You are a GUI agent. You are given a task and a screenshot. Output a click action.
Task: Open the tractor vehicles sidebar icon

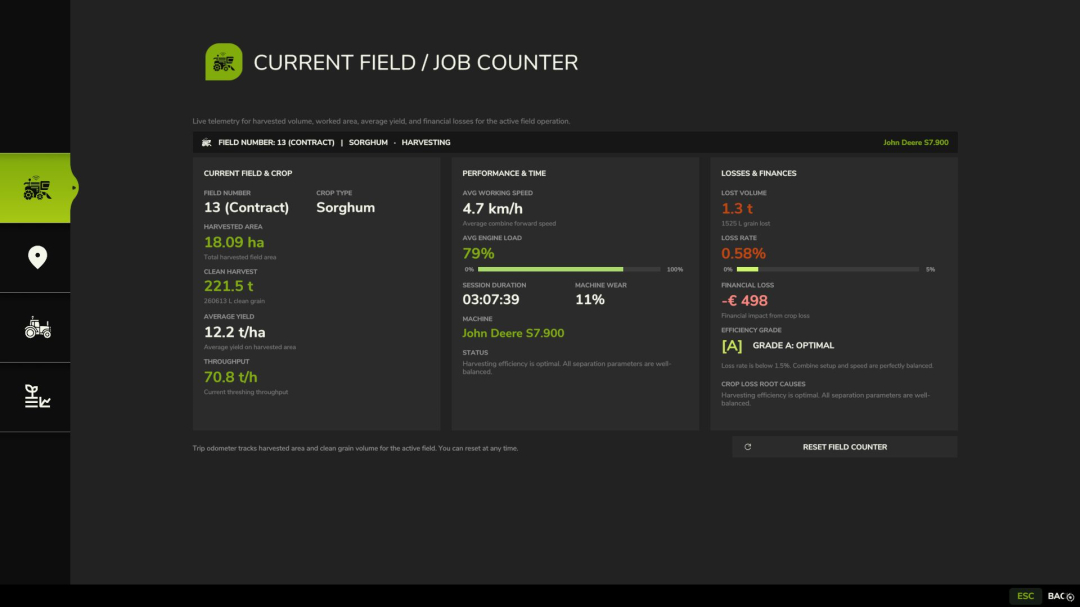tap(37, 328)
